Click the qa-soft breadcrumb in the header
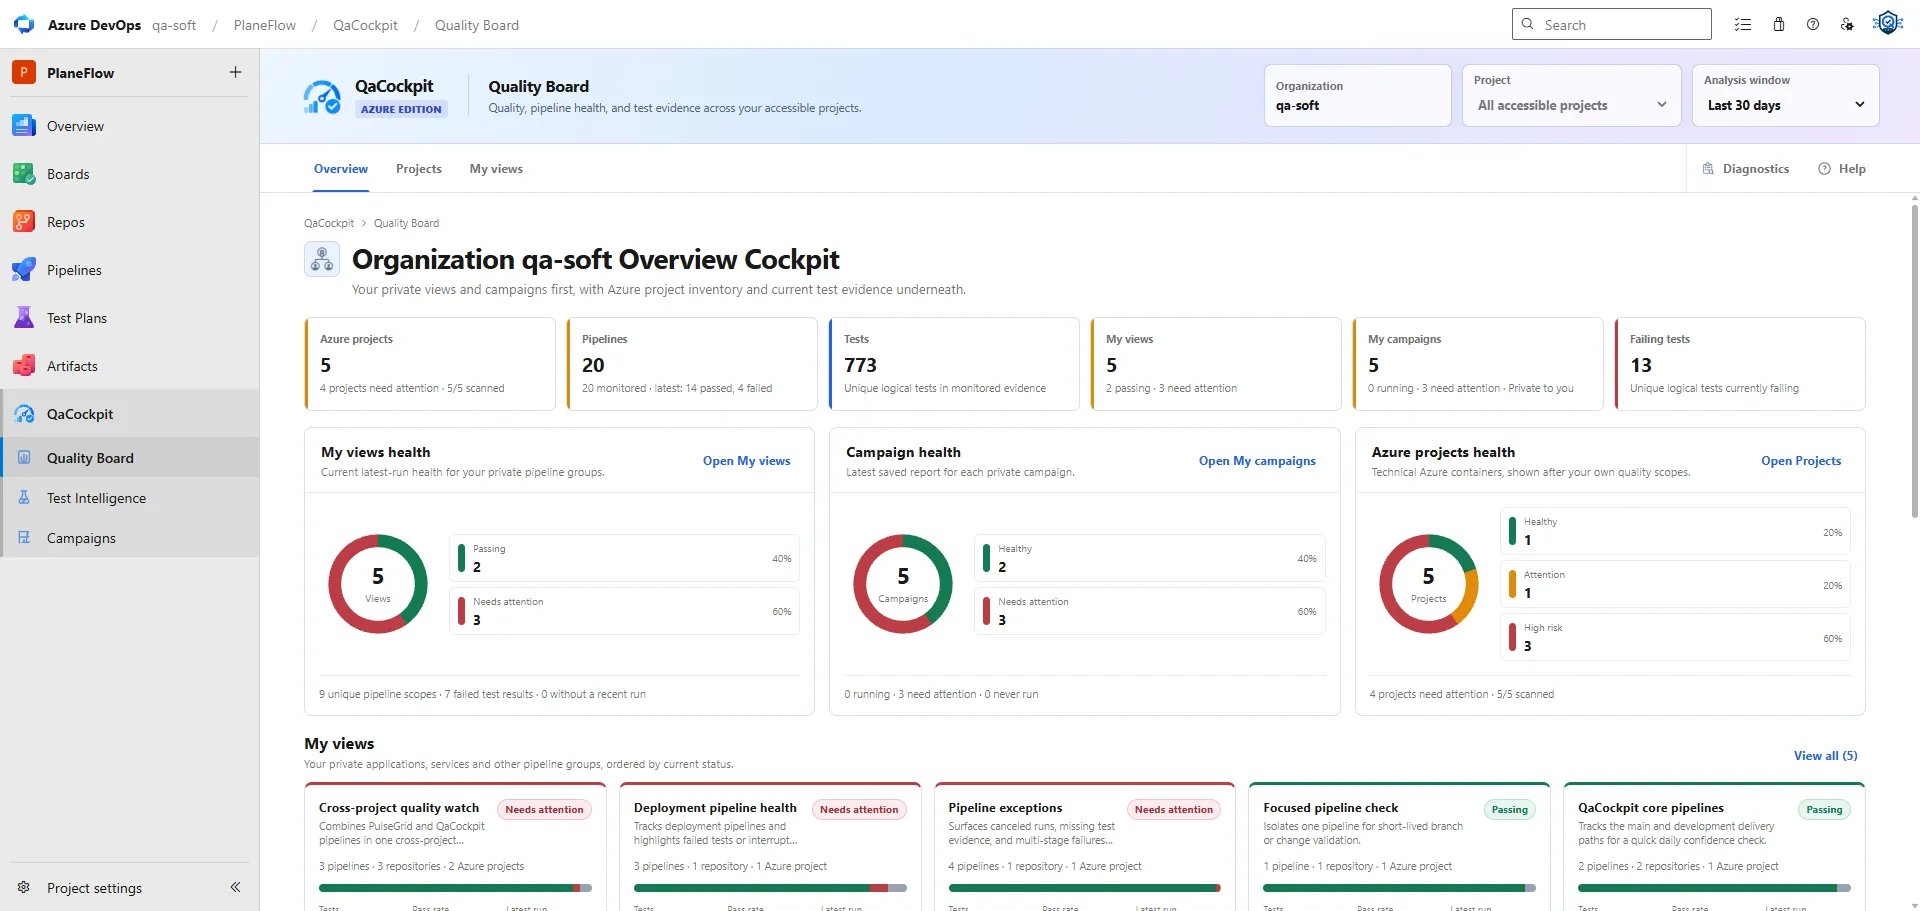Screen dimensions: 1920x911 [174, 25]
